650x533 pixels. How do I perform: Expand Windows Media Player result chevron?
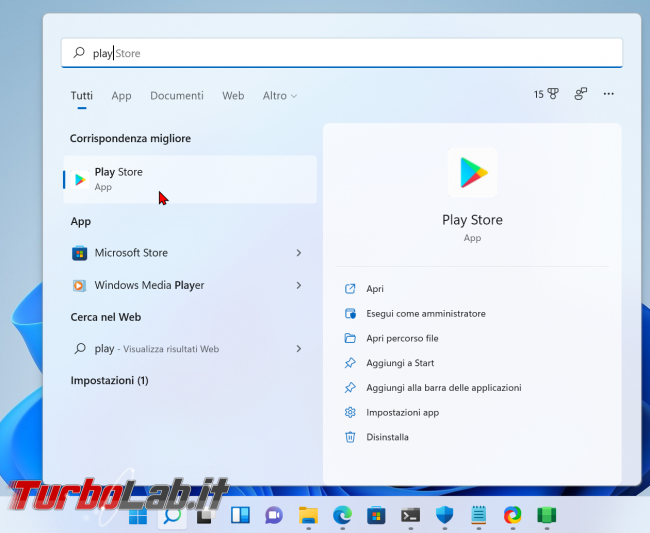[298, 285]
